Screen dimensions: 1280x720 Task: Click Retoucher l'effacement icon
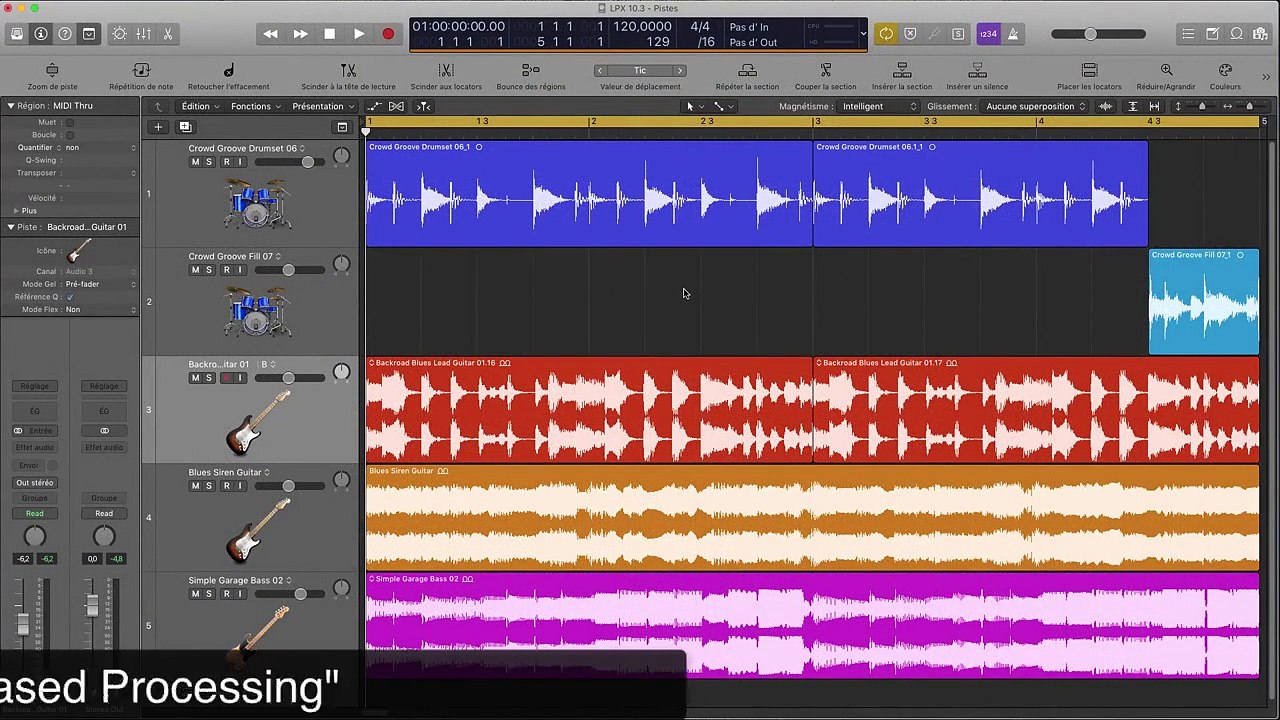tap(228, 70)
